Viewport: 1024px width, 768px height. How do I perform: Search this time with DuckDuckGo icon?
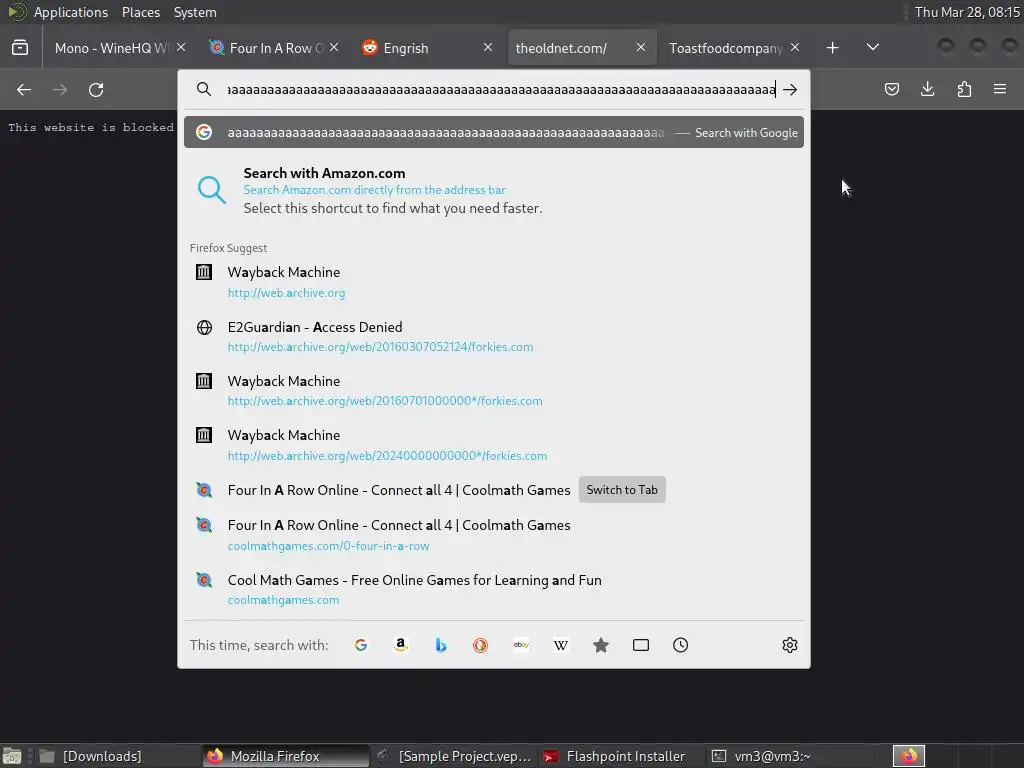click(481, 645)
